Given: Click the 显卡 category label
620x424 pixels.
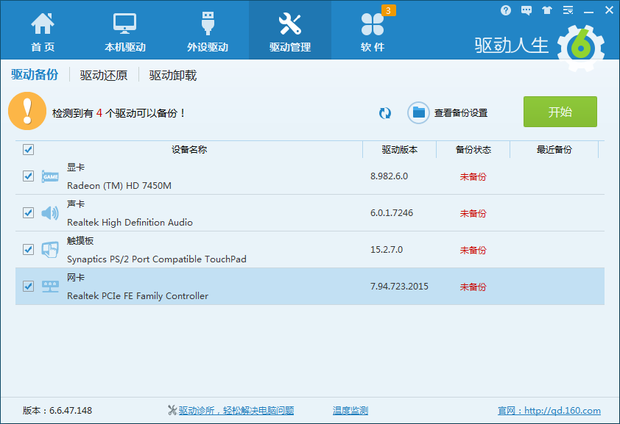Looking at the screenshot, I should tap(76, 167).
